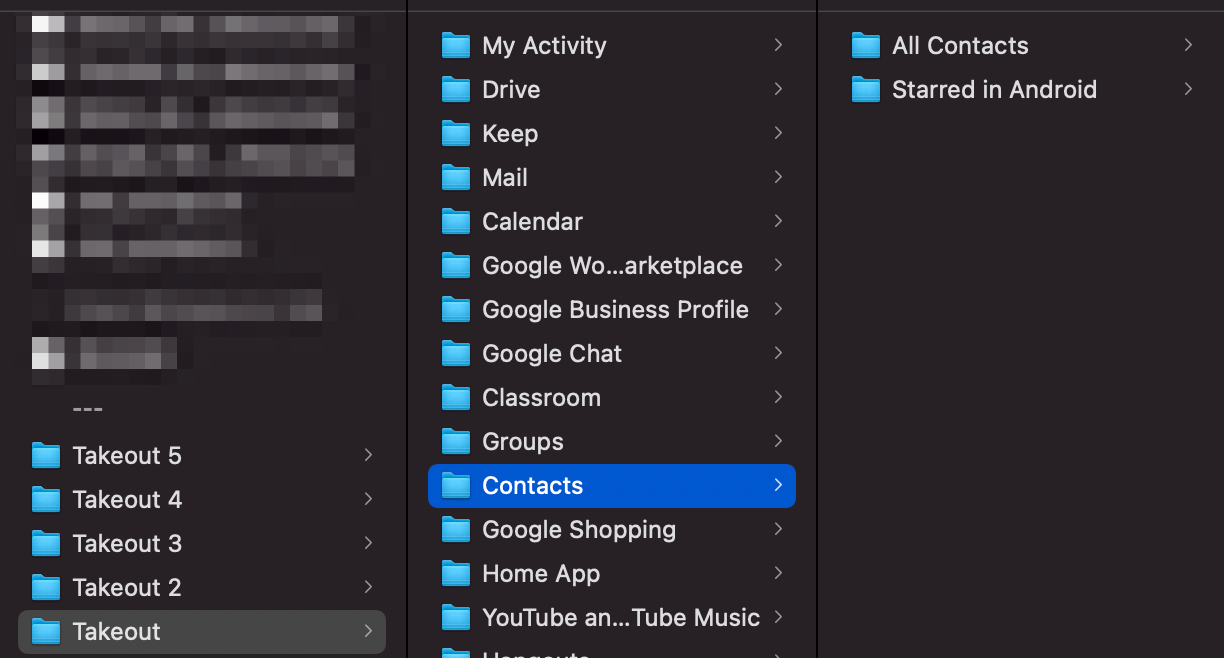Expand the Home App row chevron

point(778,573)
